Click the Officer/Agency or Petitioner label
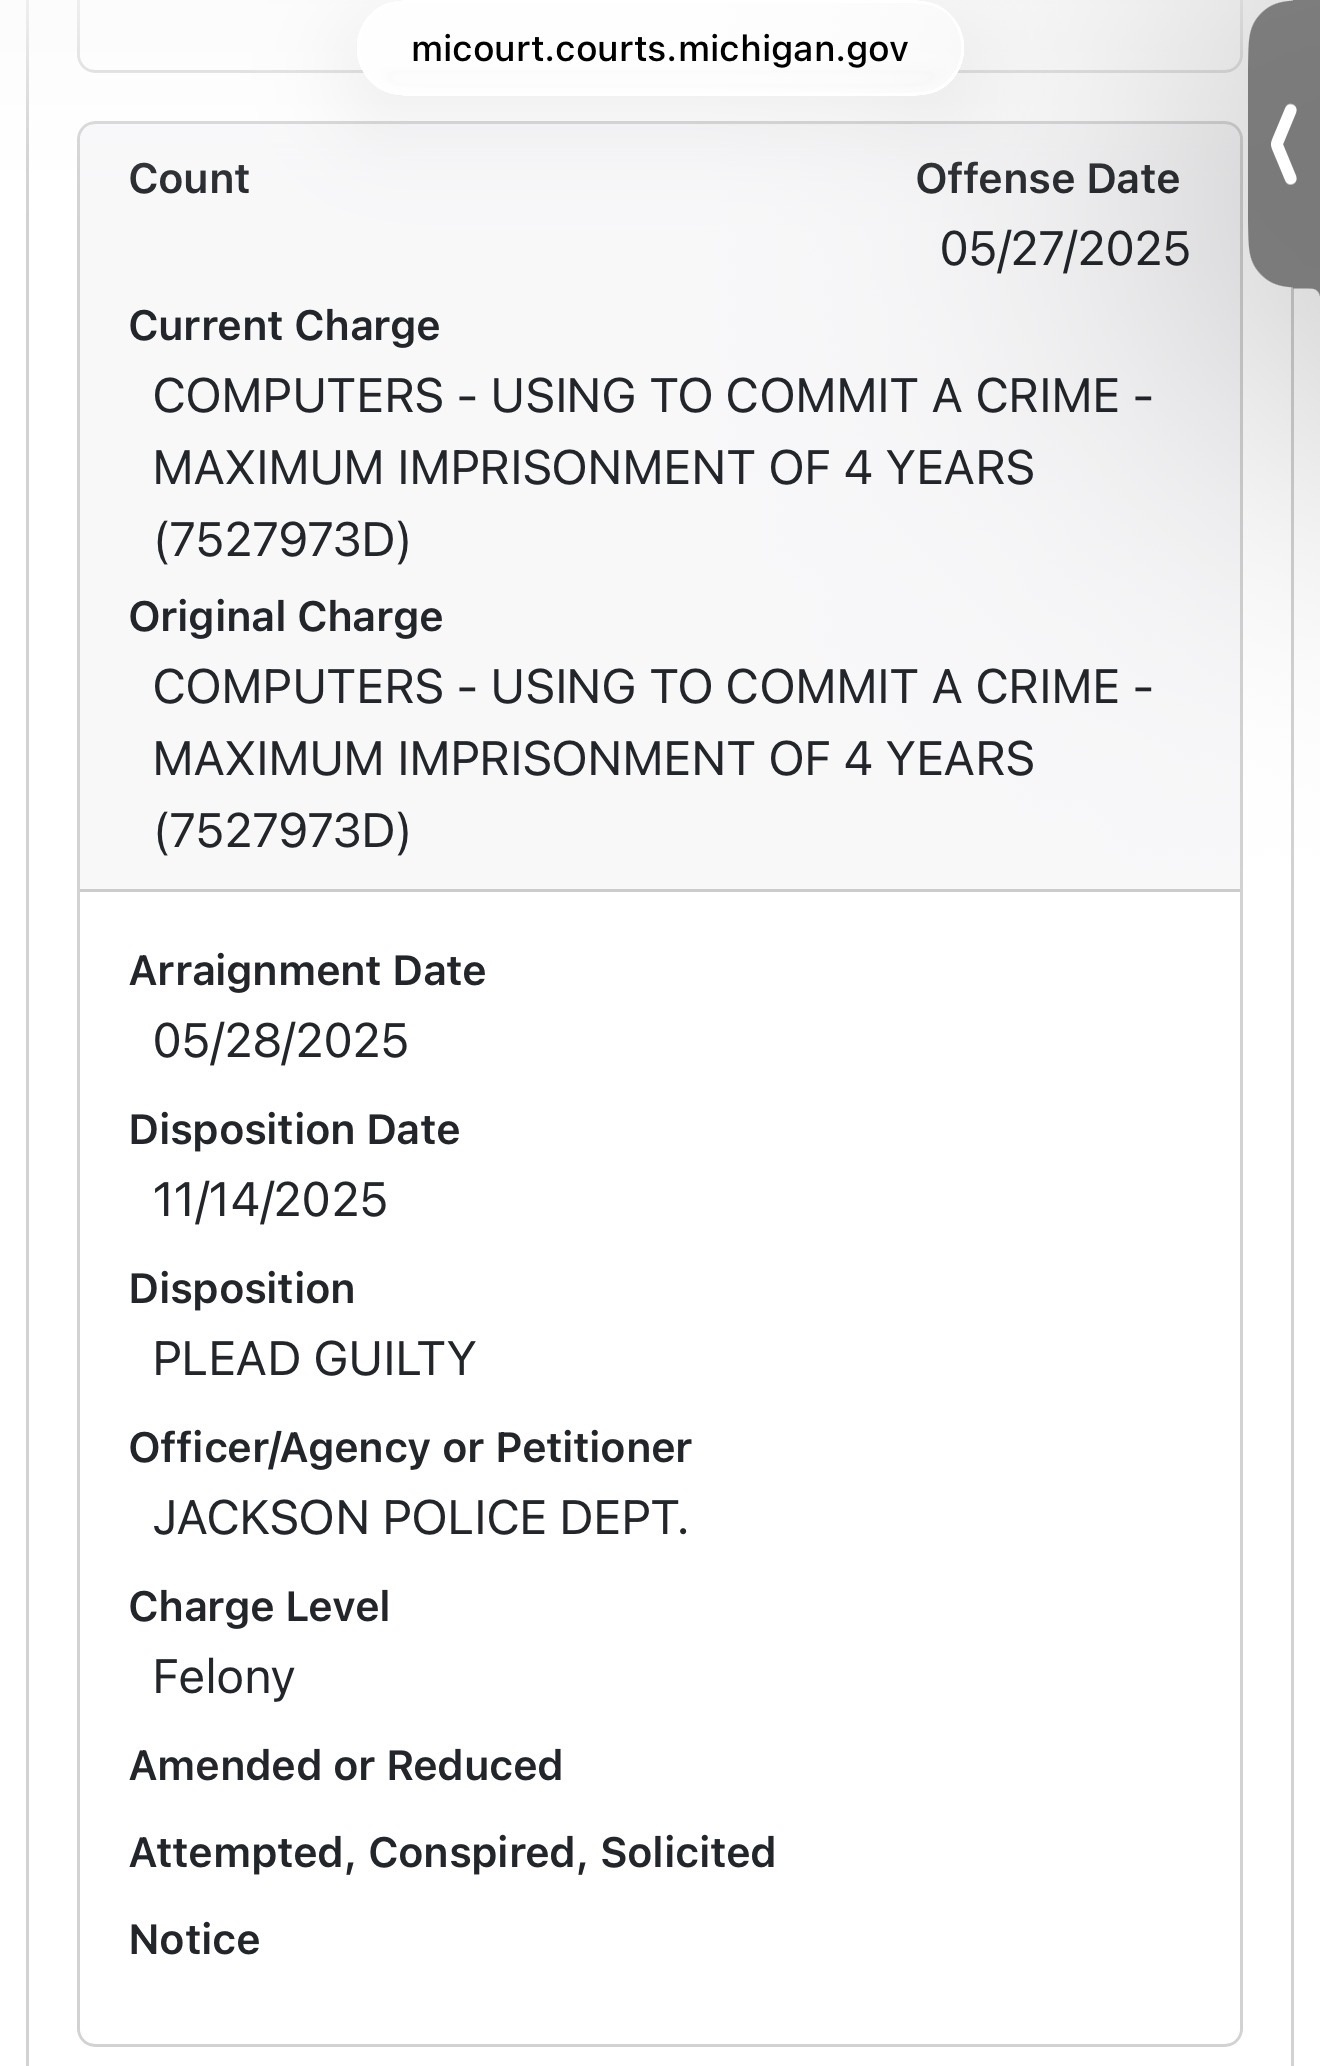Viewport: 1320px width, 2066px height. 410,1448
